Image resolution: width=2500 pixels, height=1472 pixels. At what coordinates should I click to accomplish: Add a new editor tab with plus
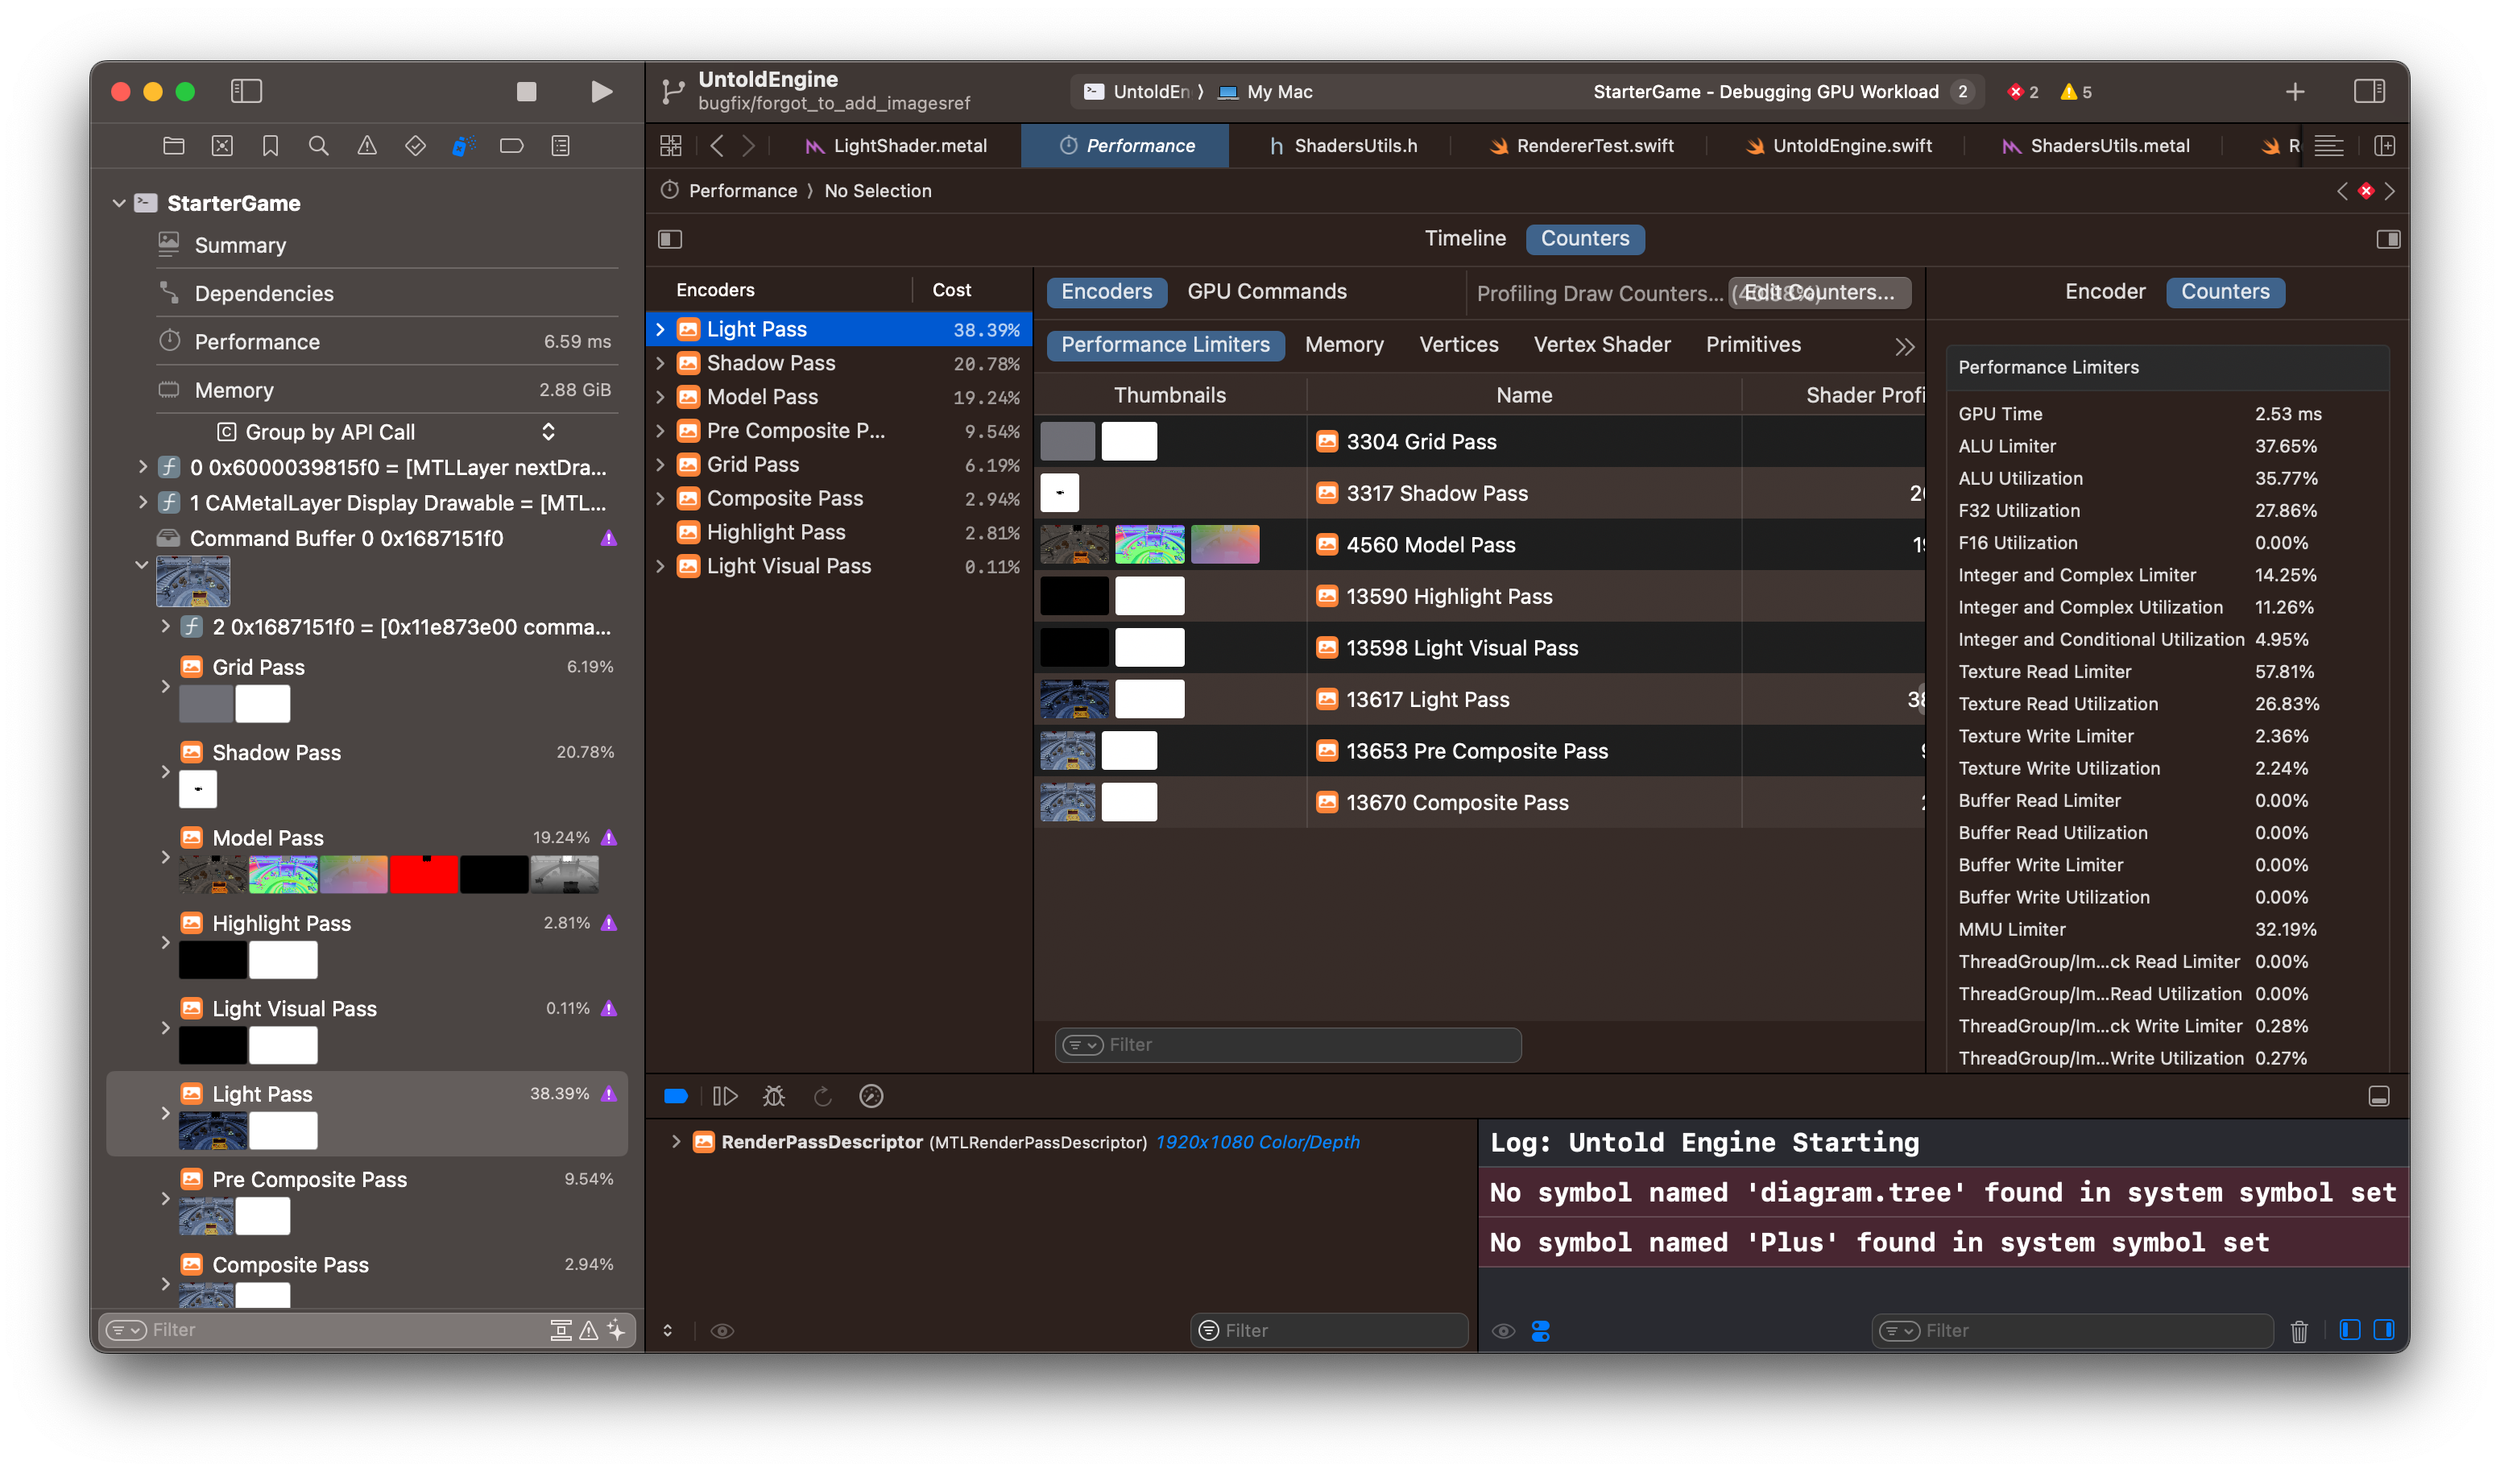pyautogui.click(x=2295, y=92)
